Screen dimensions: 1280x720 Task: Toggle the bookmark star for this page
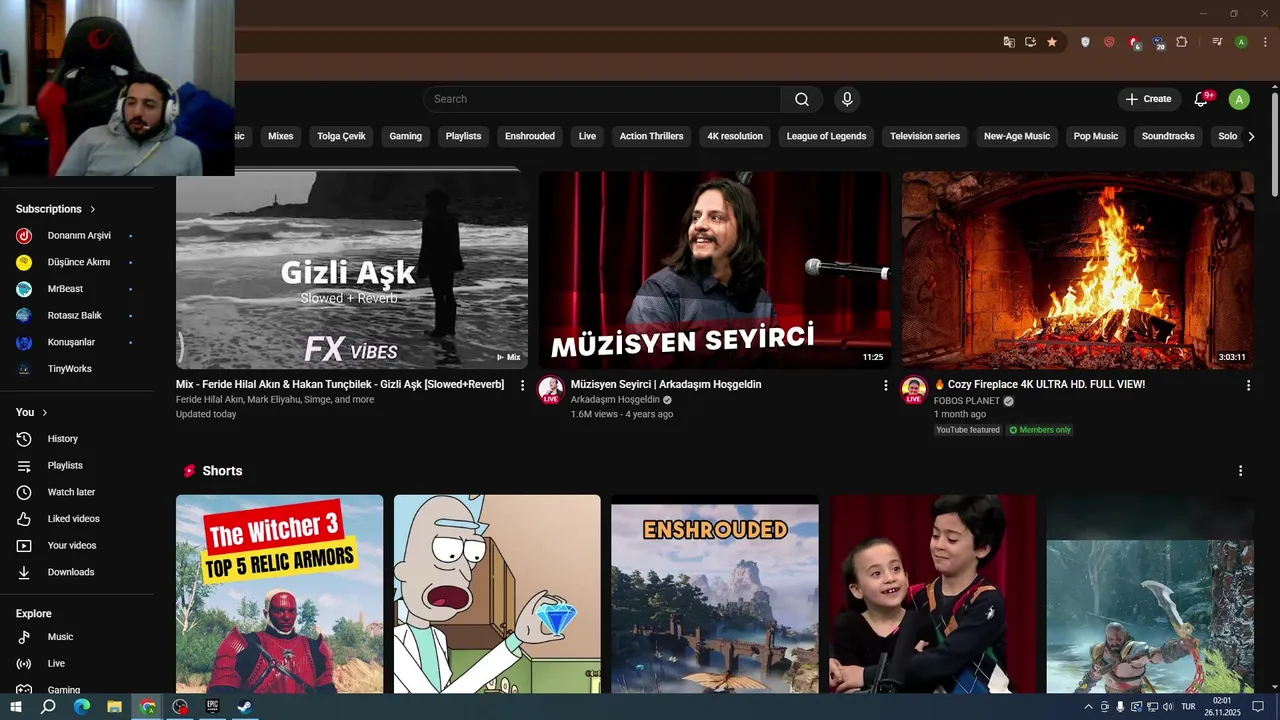pyautogui.click(x=1052, y=42)
